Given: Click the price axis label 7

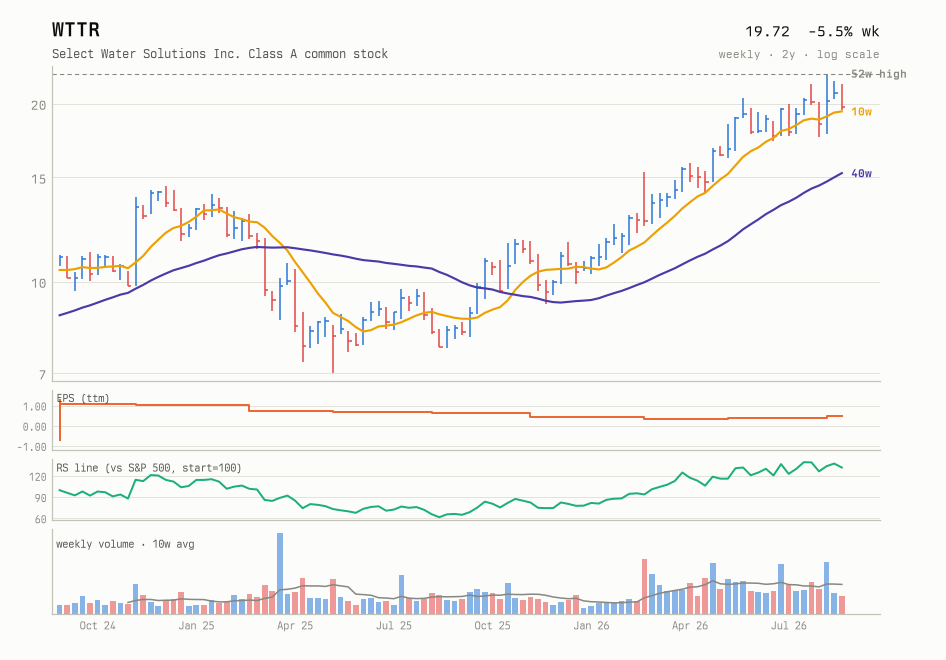Looking at the screenshot, I should (42, 375).
